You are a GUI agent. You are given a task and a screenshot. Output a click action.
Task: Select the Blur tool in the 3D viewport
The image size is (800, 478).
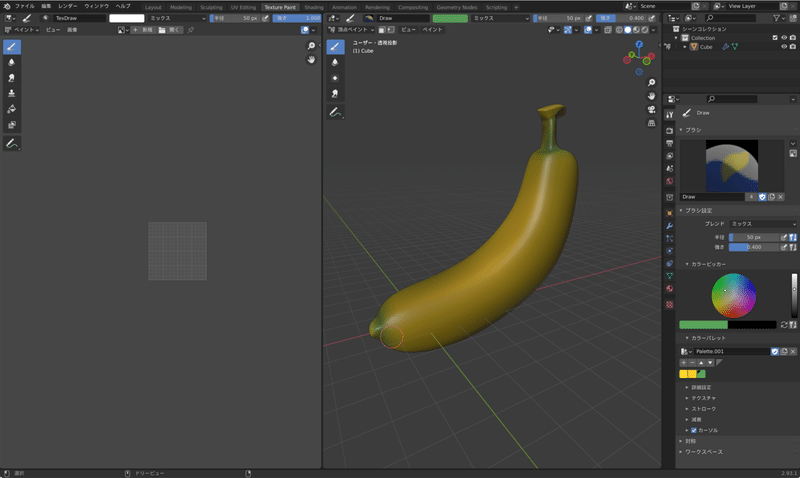(335, 62)
